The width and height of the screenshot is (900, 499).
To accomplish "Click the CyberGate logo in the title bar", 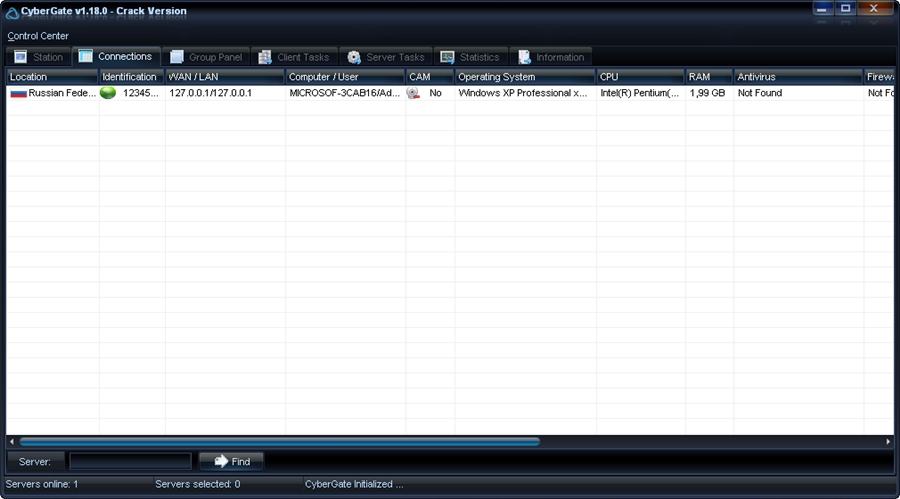I will coord(12,11).
